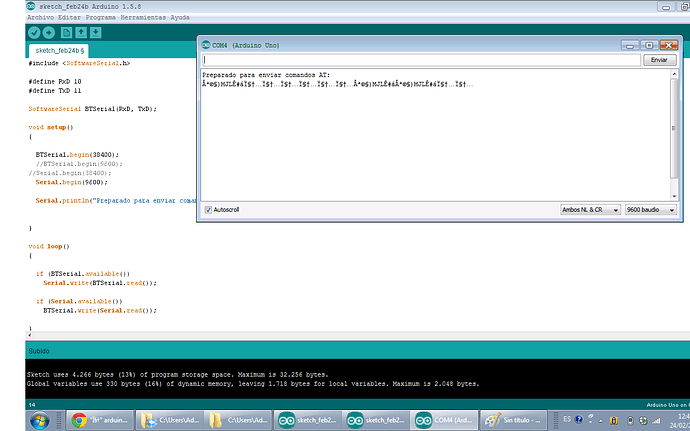Click the editor horizontal scrollbar left arrow
The image size is (690, 431).
tap(29, 335)
